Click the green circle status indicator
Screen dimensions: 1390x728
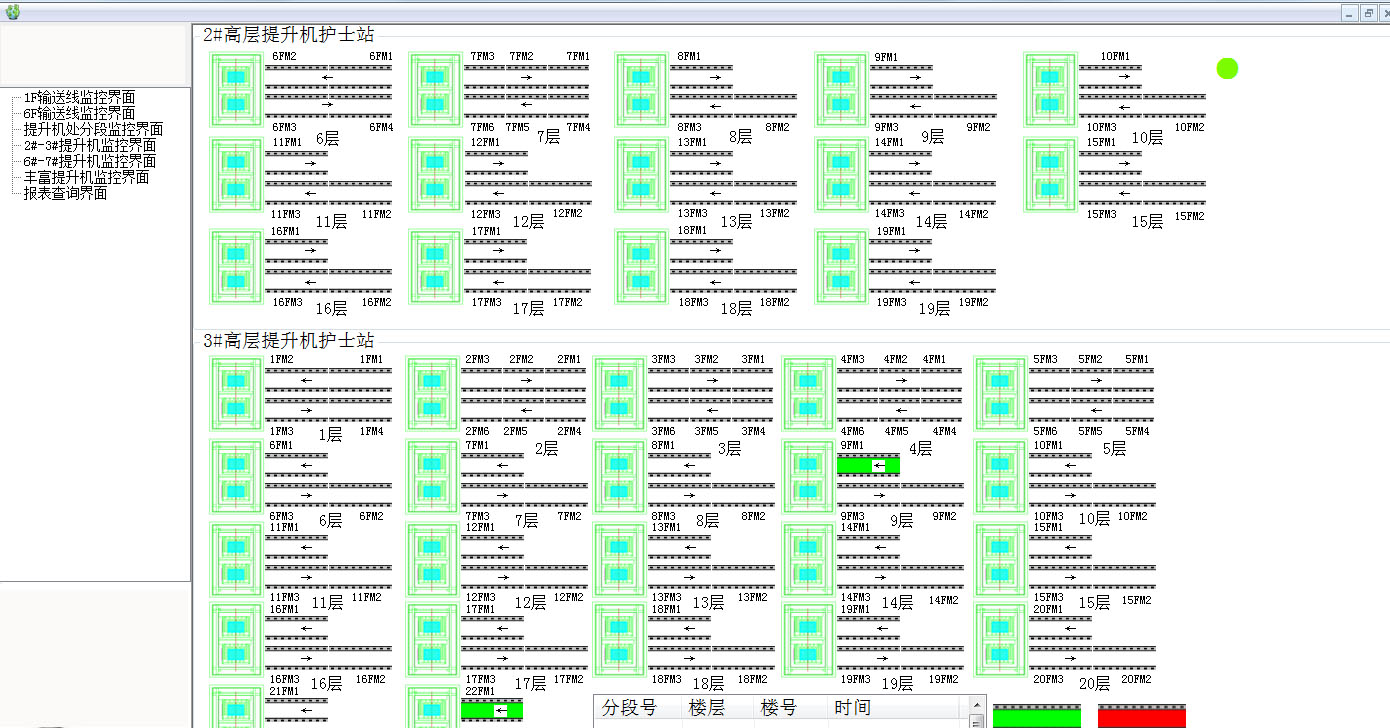point(1227,68)
